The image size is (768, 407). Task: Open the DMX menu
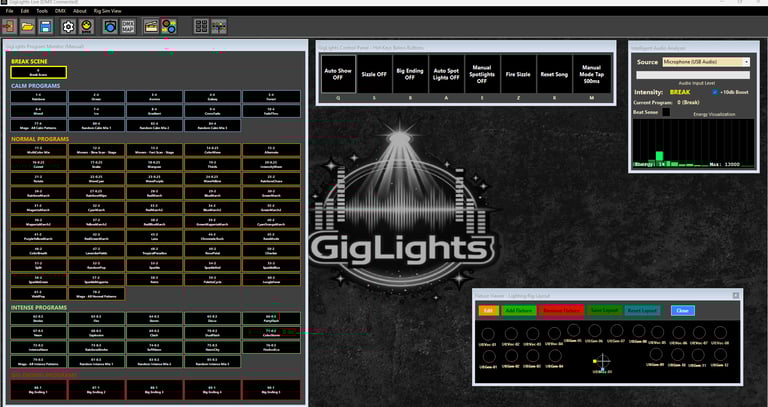60,11
